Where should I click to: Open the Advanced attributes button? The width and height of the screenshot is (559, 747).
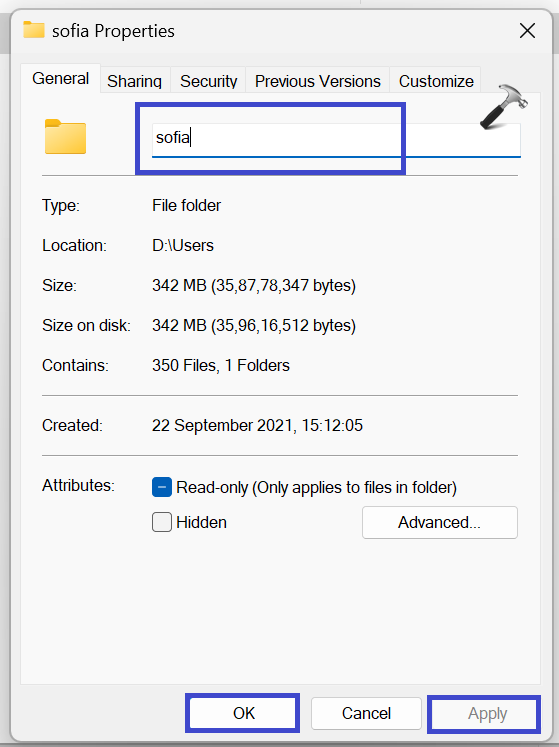tap(439, 523)
